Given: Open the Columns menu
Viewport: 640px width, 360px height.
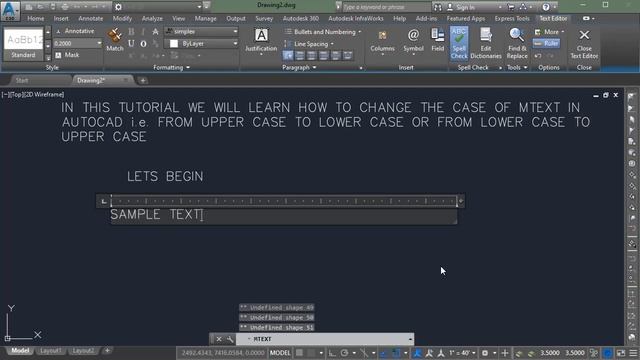Looking at the screenshot, I should (x=382, y=41).
